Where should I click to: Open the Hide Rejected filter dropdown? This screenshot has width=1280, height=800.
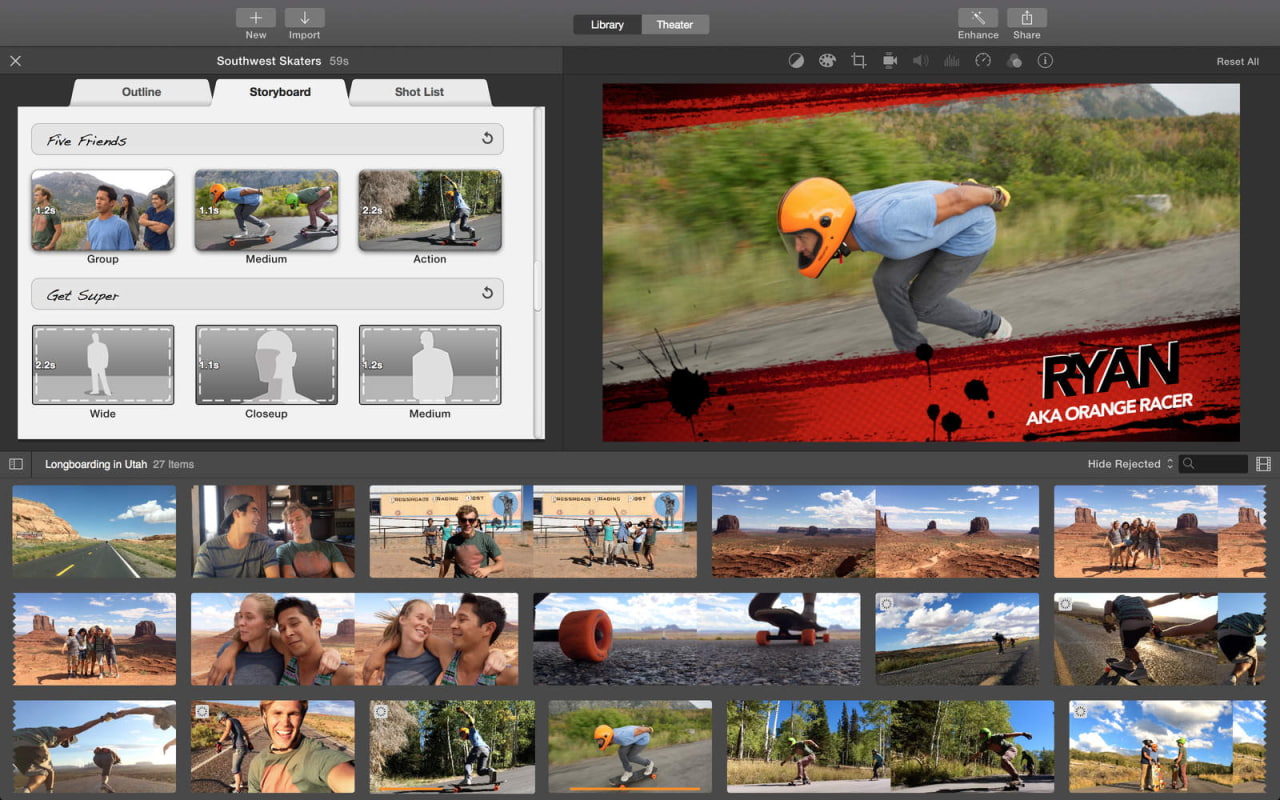[1130, 464]
